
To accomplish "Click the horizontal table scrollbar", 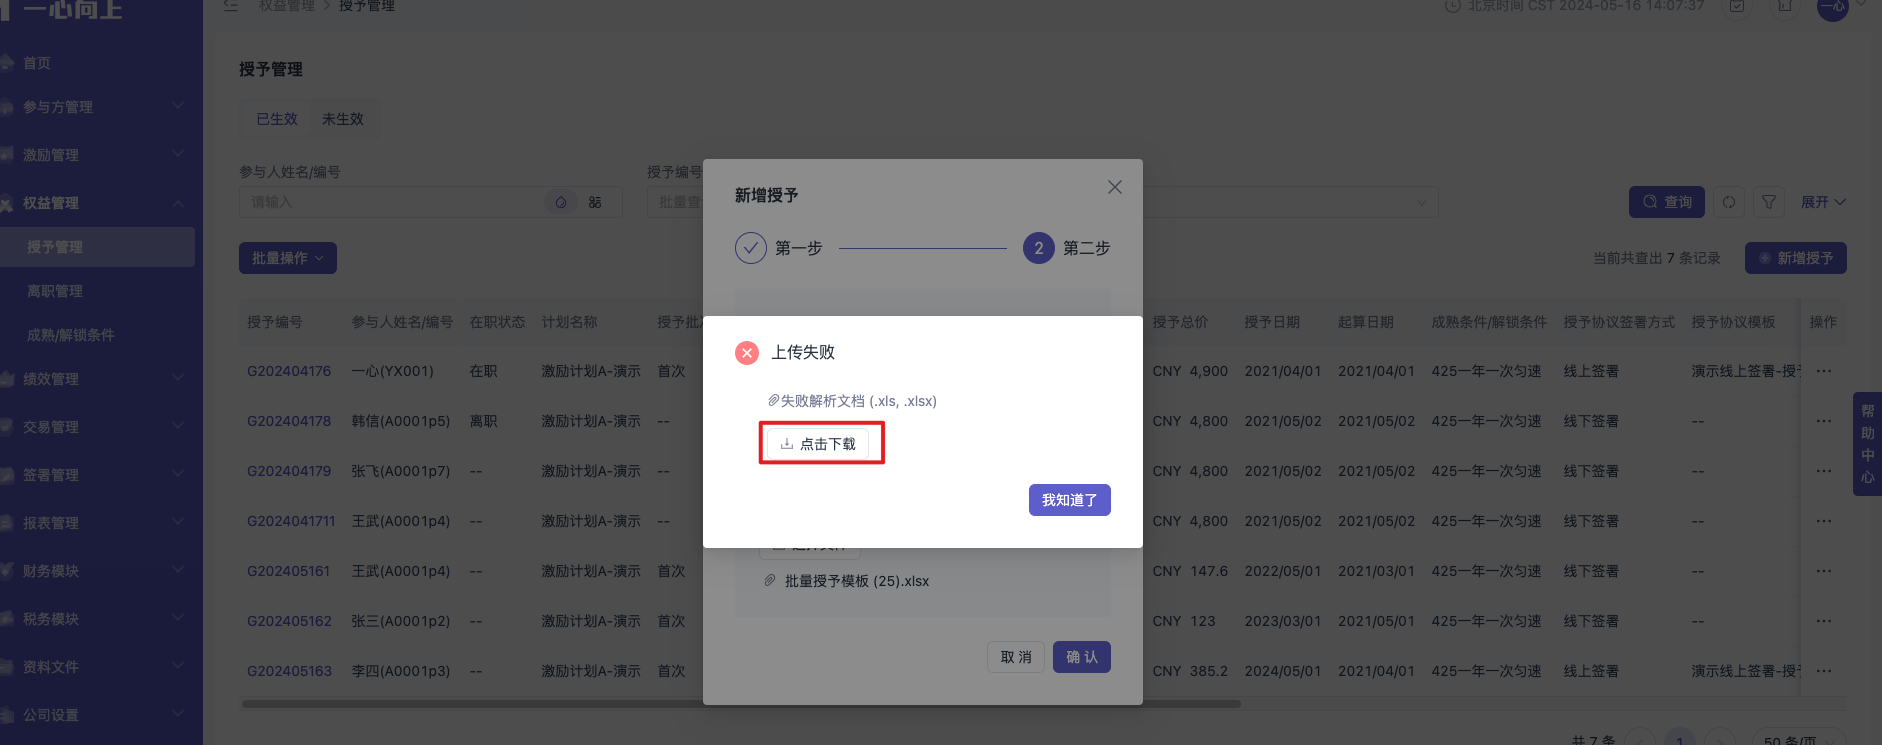I will (x=741, y=704).
